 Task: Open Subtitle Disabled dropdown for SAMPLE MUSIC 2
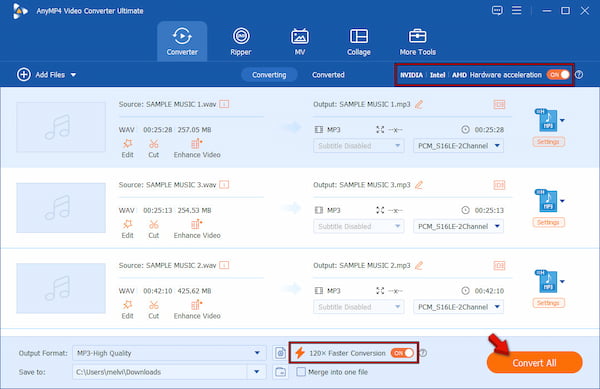[x=359, y=307]
